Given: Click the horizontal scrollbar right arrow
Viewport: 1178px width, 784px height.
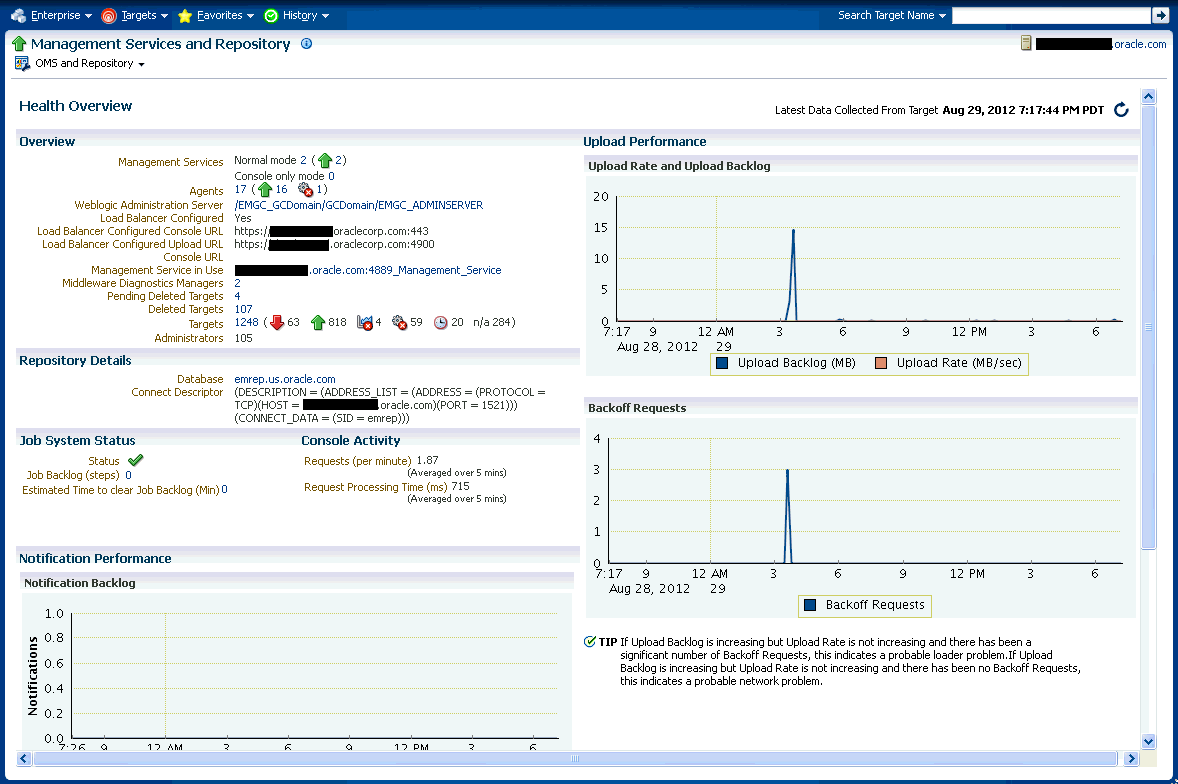Looking at the screenshot, I should [1131, 758].
